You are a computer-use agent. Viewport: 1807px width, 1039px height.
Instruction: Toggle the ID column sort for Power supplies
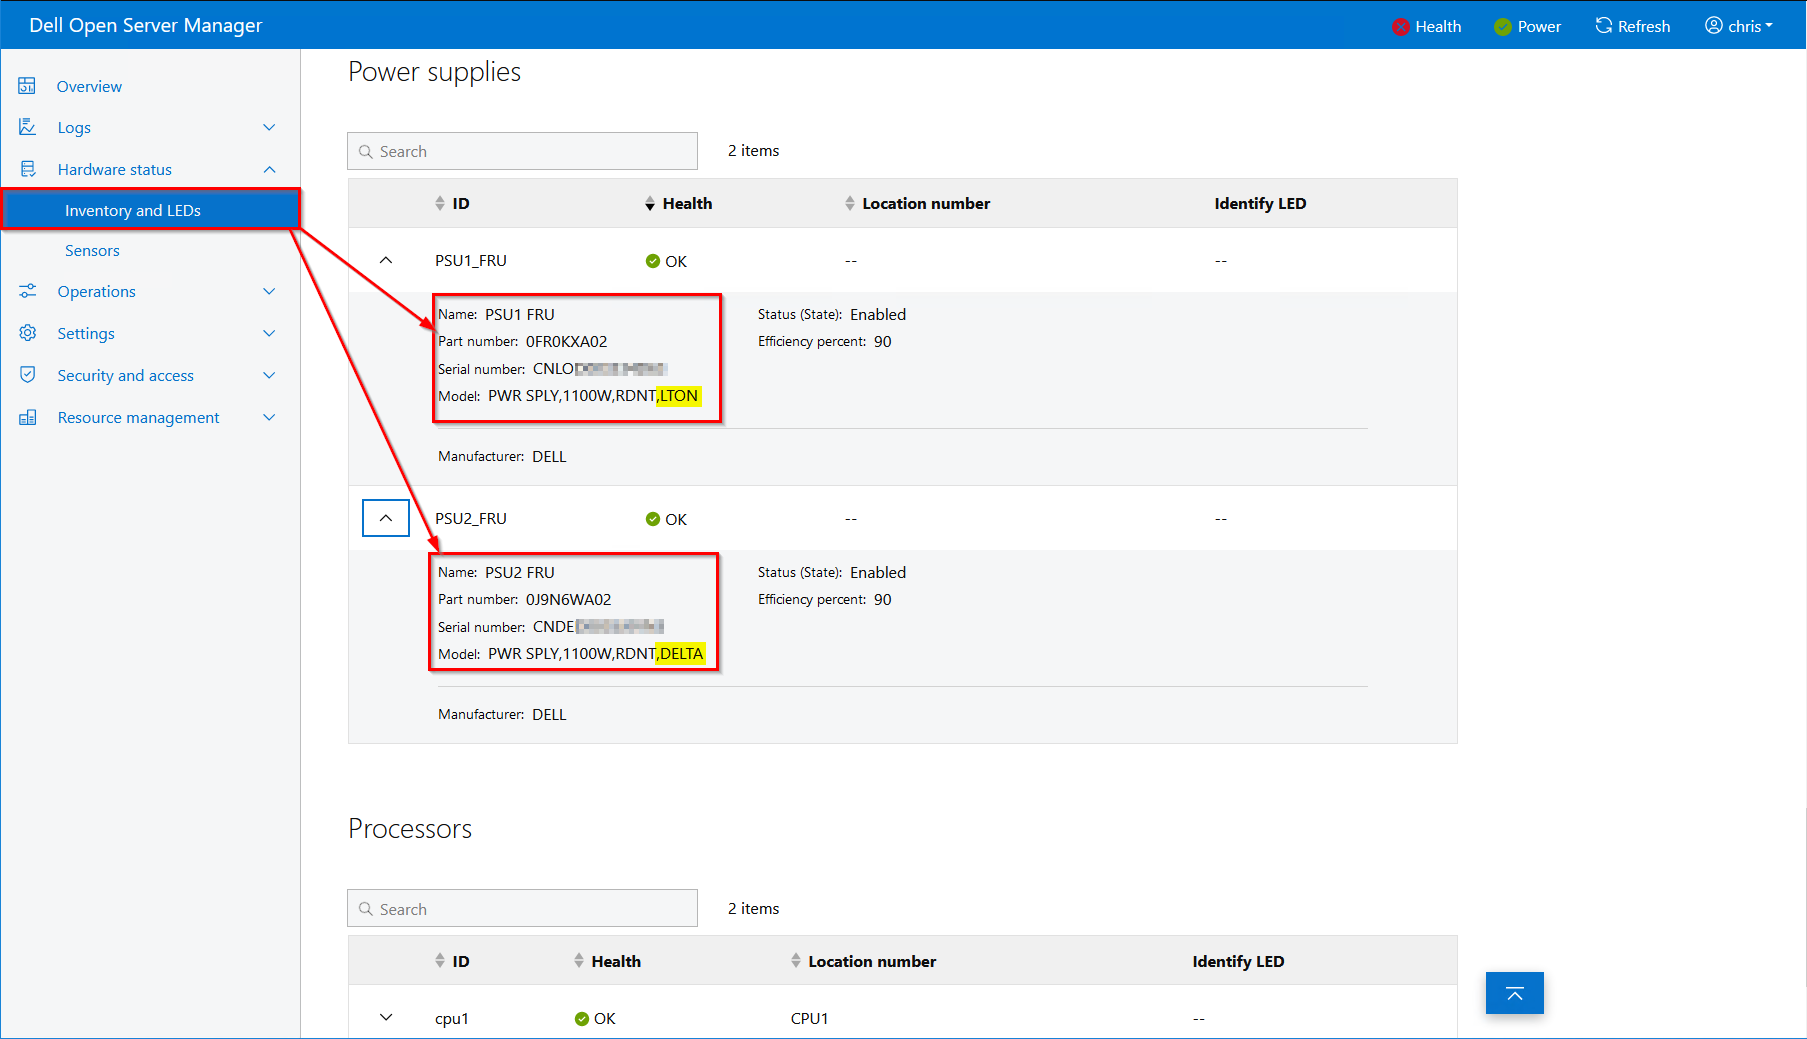click(x=440, y=202)
